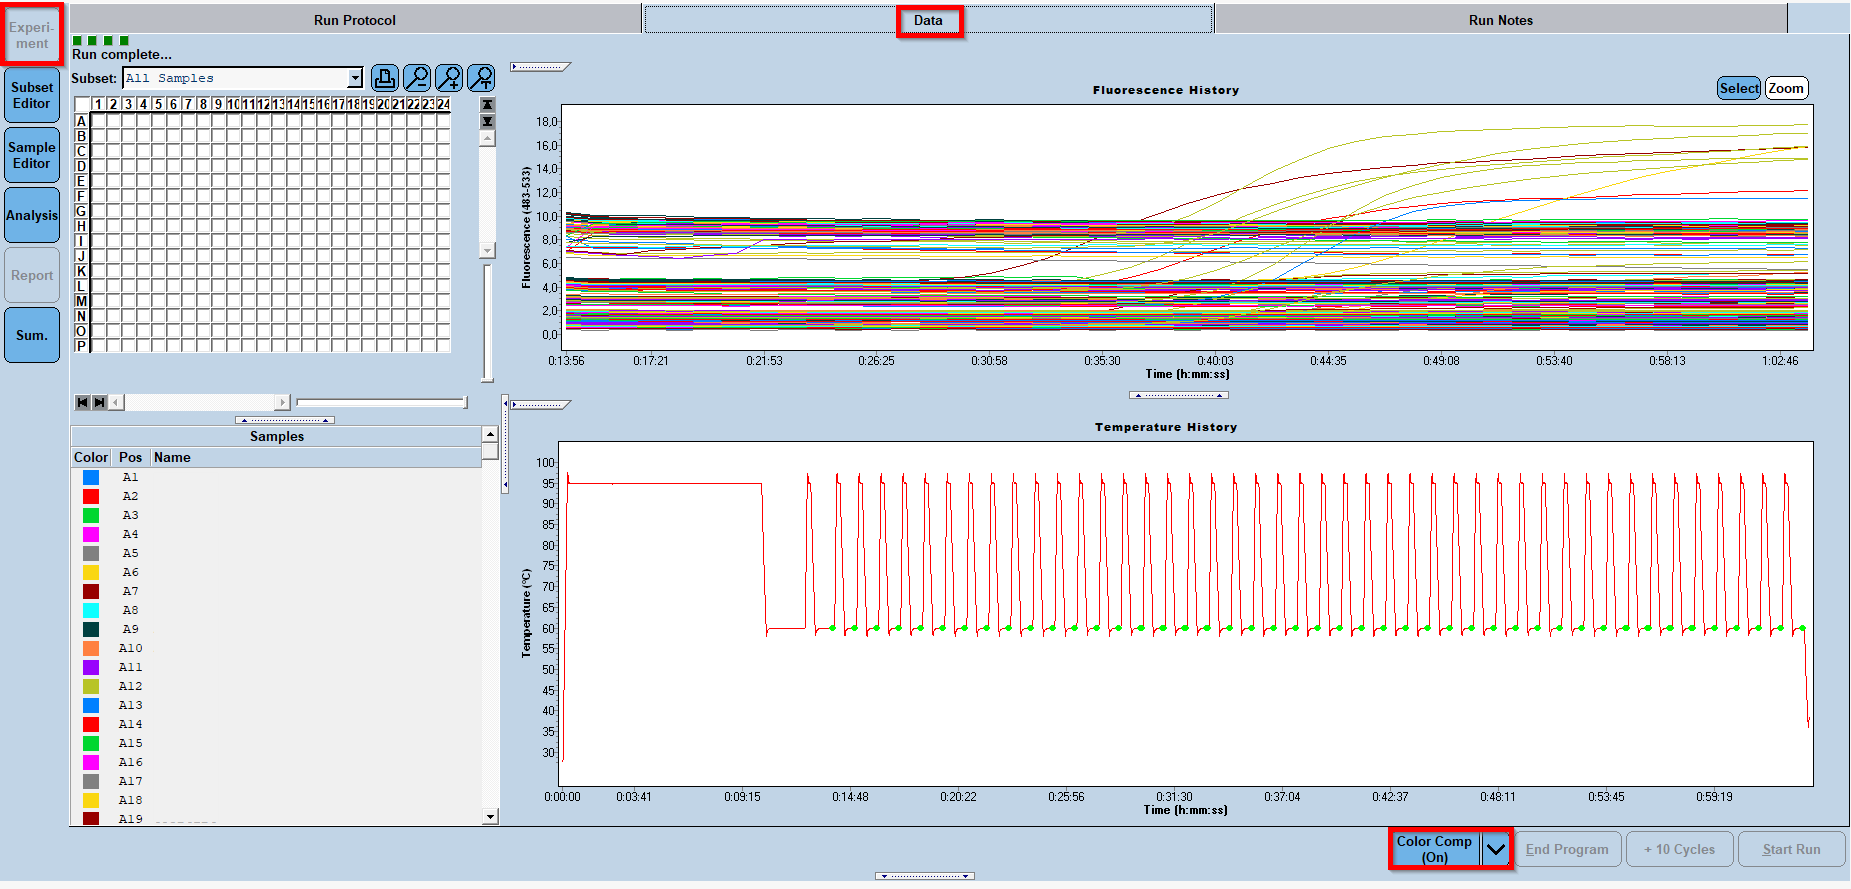Open the Subset All Samples dropdown
The image size is (1851, 889).
tap(355, 78)
